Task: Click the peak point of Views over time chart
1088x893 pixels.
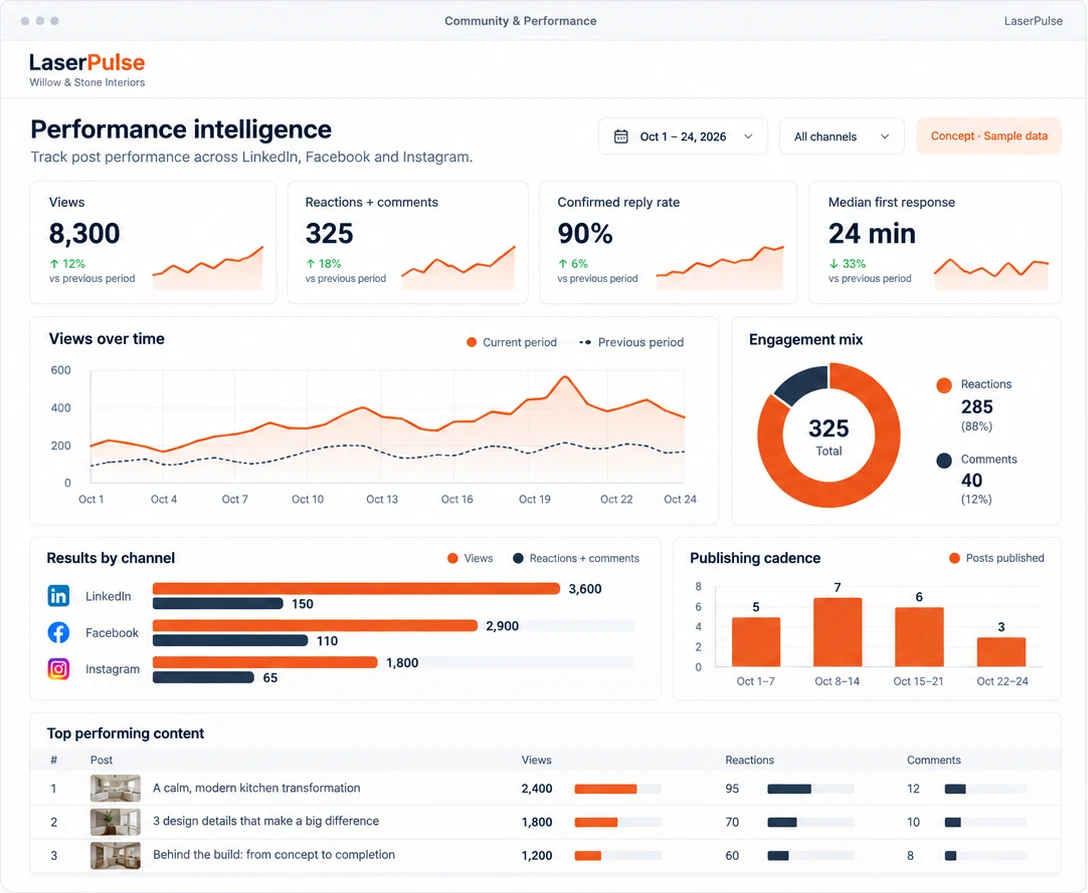Action: [x=566, y=377]
